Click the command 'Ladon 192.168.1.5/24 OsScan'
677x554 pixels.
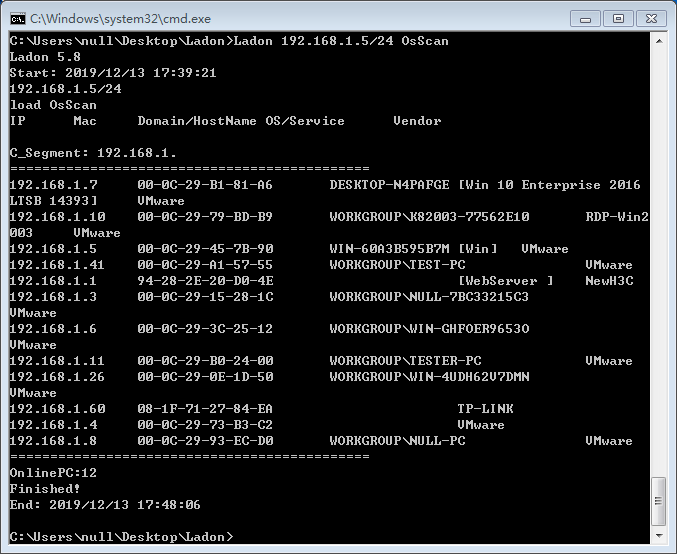(x=341, y=41)
